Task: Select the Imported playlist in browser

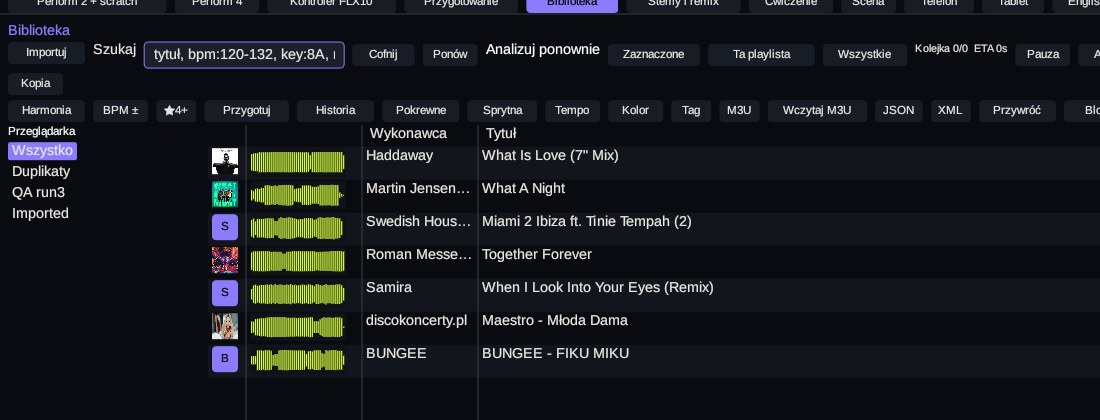Action: coord(40,213)
